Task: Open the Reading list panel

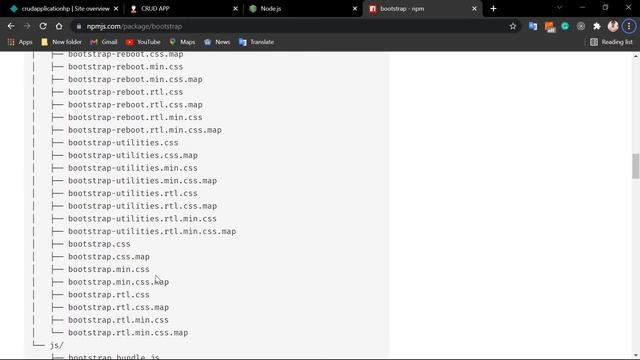Action: (x=611, y=42)
